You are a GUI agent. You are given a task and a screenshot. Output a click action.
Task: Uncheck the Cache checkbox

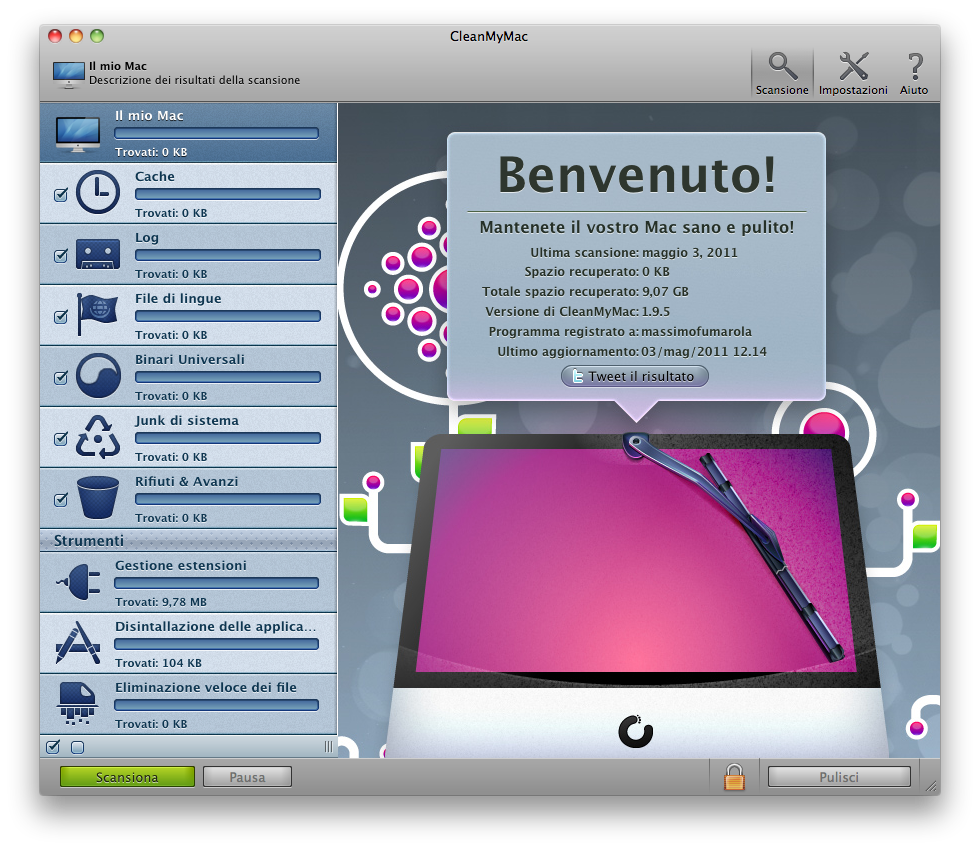click(60, 195)
